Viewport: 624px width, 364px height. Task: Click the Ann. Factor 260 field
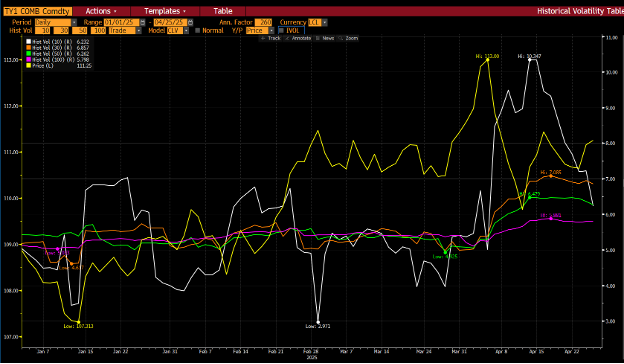(x=263, y=23)
